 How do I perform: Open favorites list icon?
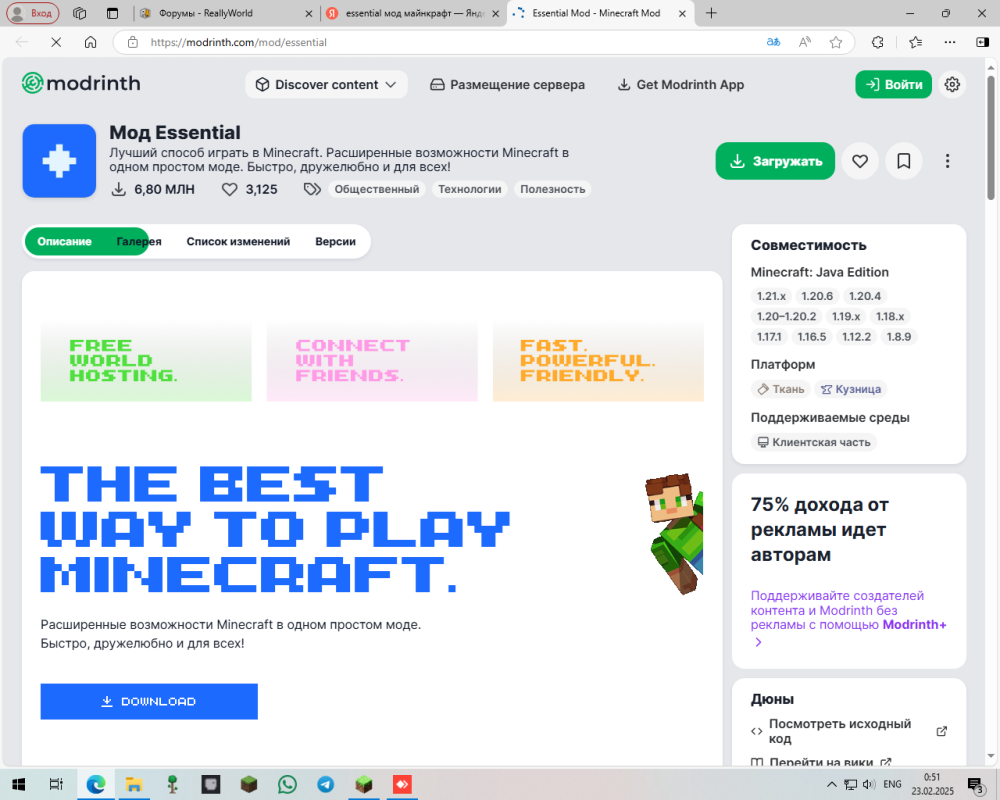916,42
